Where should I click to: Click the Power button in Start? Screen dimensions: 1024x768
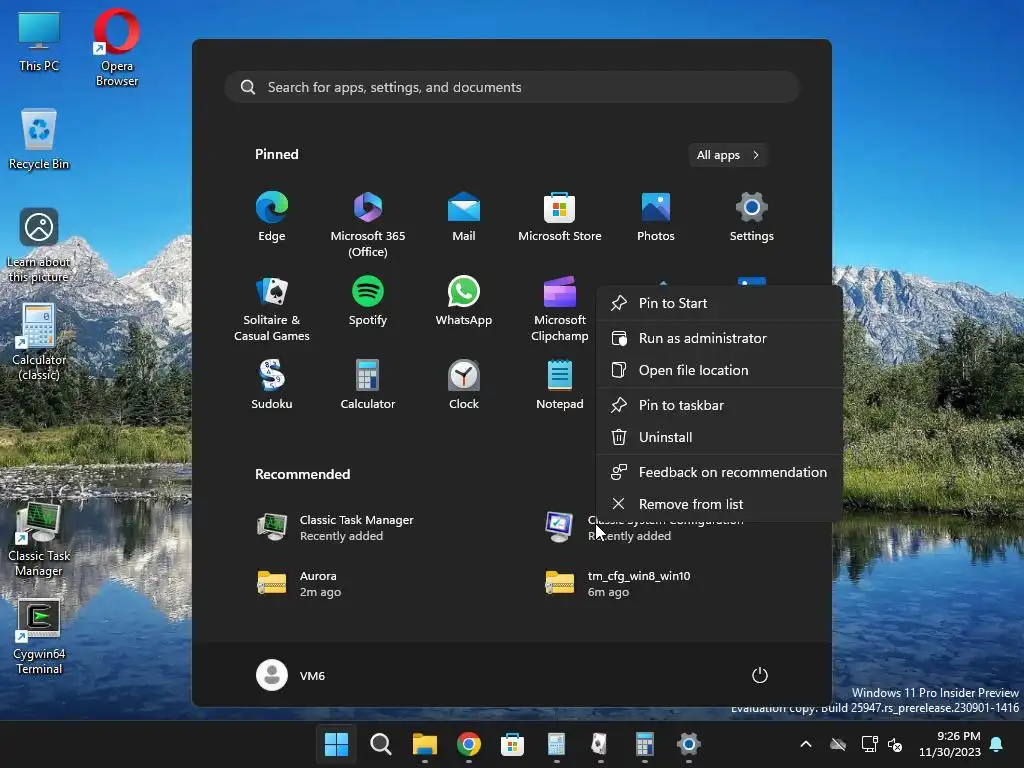[760, 675]
